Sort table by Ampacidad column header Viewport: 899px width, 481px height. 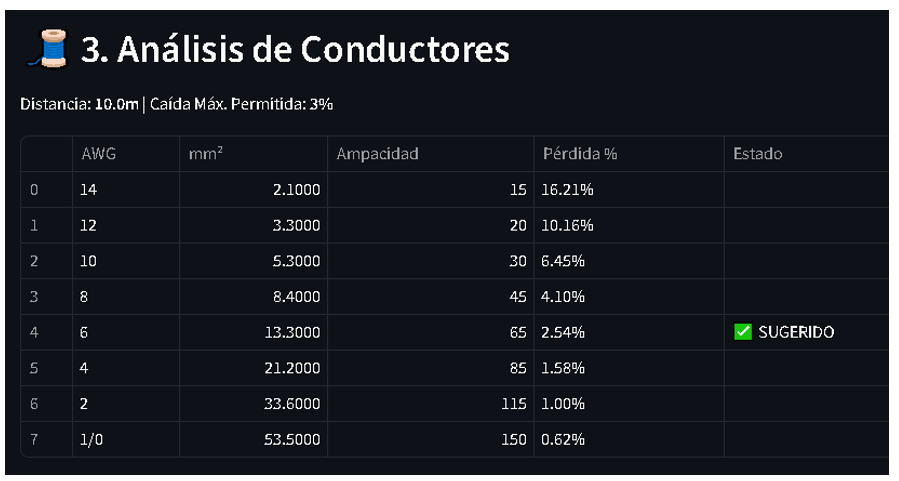point(377,154)
